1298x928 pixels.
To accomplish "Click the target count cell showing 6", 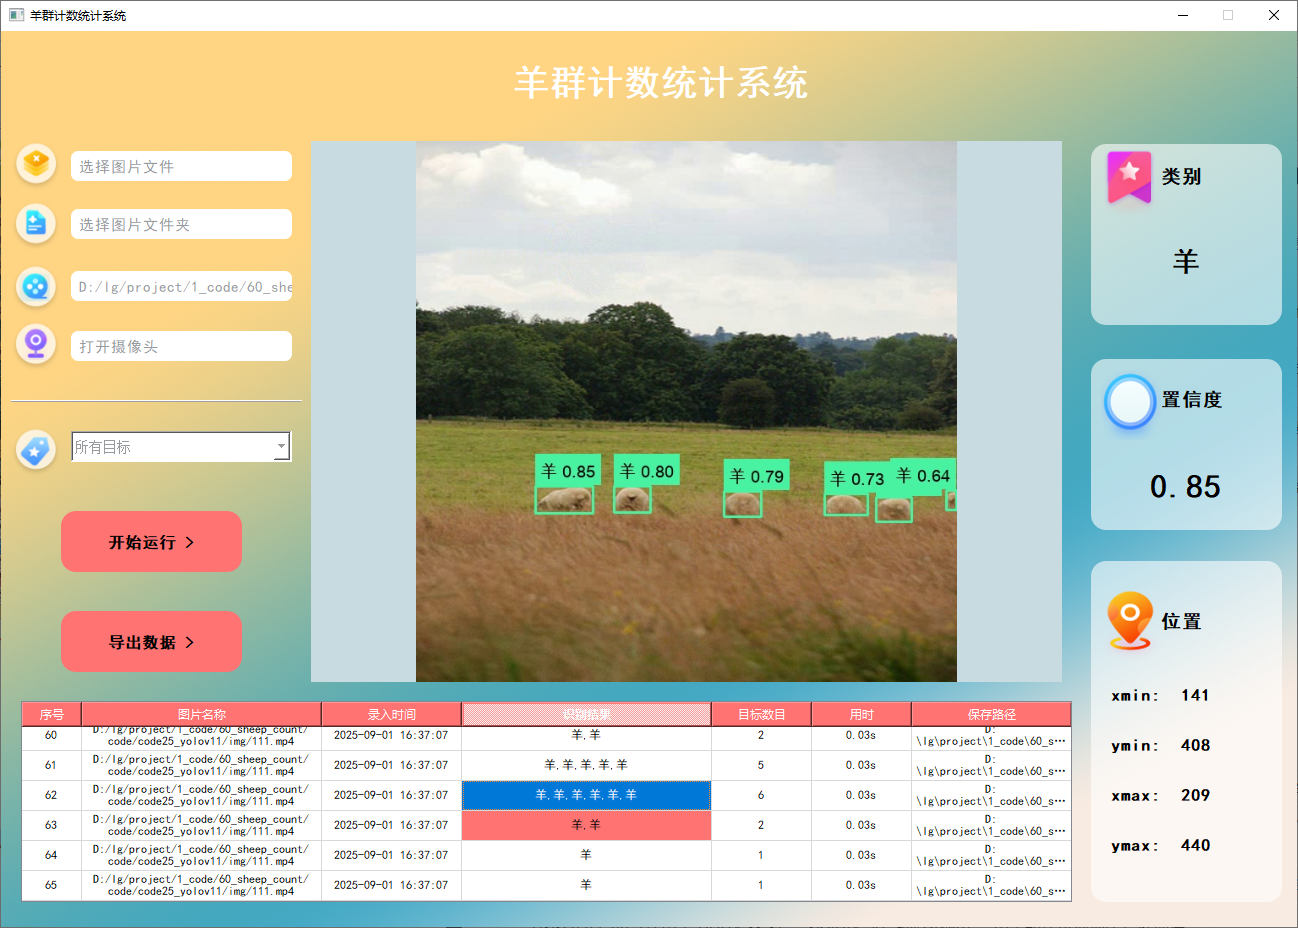I will coord(761,795).
